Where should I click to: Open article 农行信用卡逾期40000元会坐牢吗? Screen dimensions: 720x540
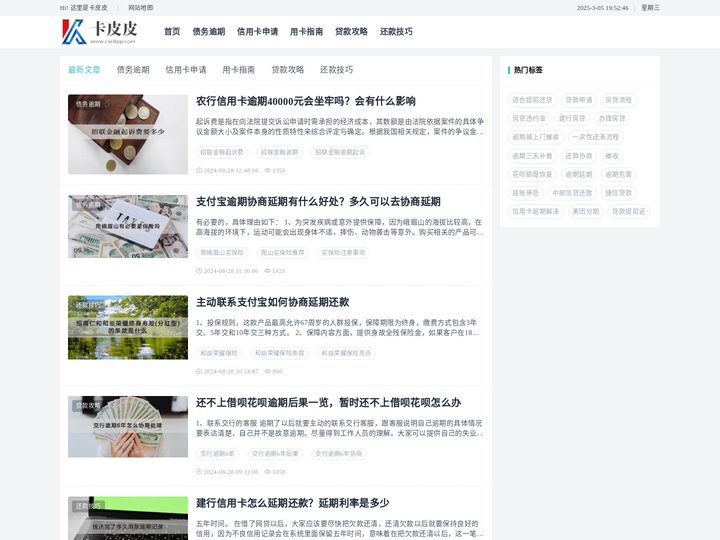[x=306, y=101]
